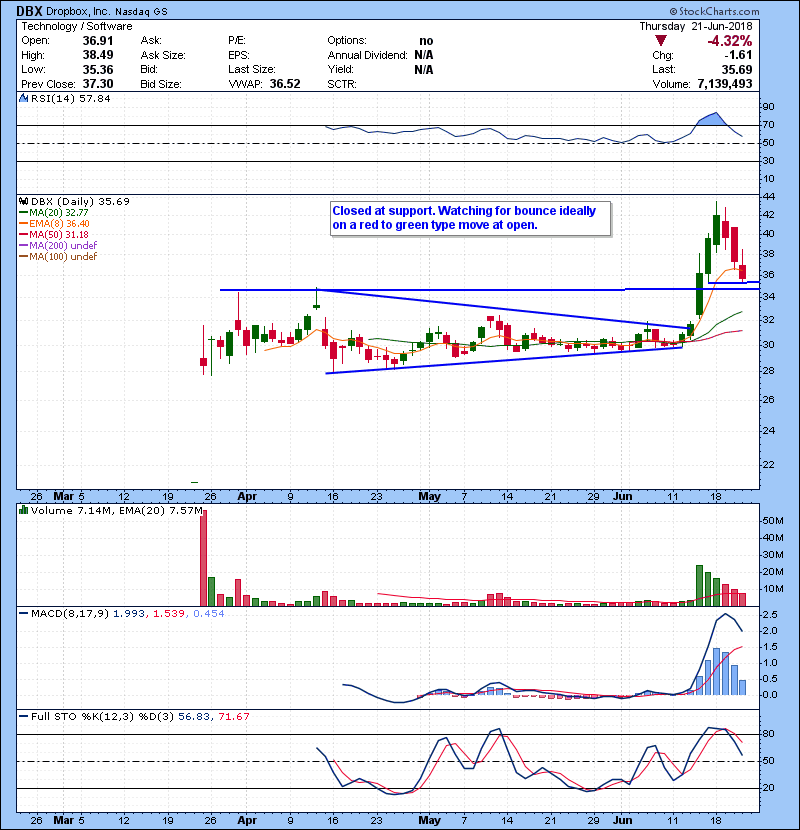Click the -4.32% percent change value

[x=729, y=41]
